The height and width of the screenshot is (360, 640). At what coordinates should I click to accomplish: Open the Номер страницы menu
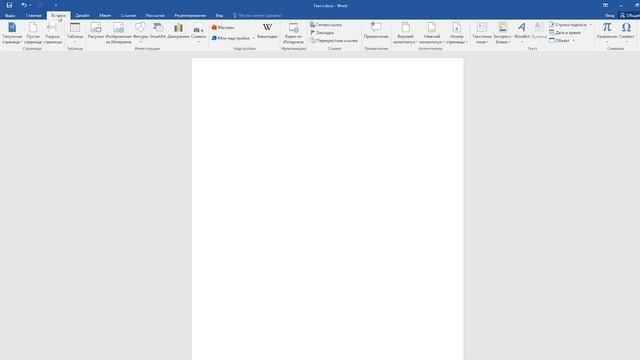pos(457,33)
